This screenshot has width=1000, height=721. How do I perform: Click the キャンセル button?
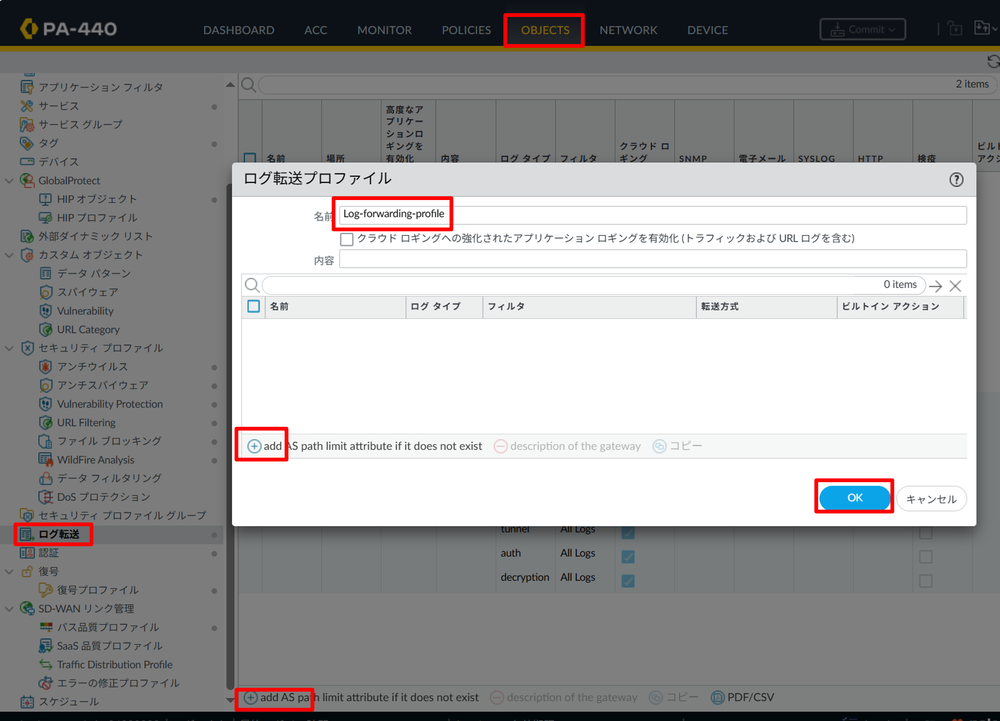tap(931, 499)
